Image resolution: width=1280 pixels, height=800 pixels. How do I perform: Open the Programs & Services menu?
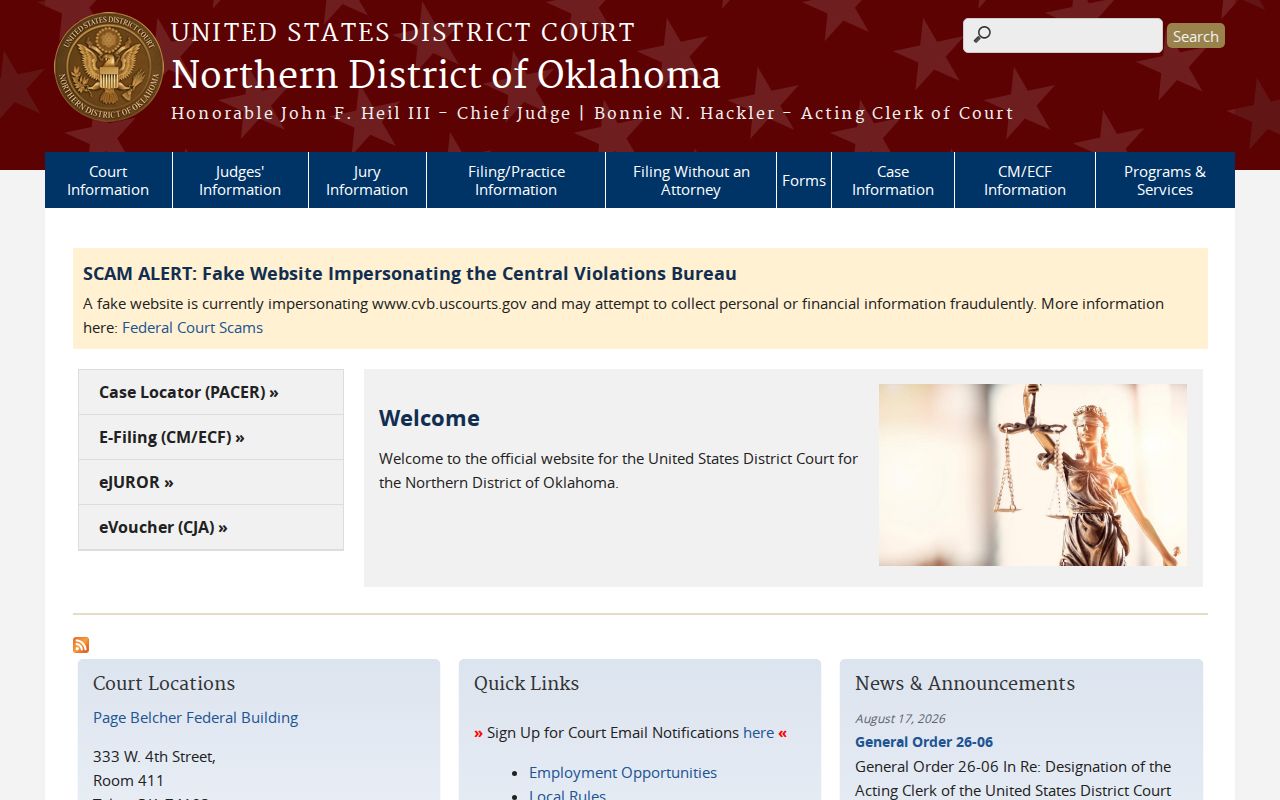(x=1165, y=180)
